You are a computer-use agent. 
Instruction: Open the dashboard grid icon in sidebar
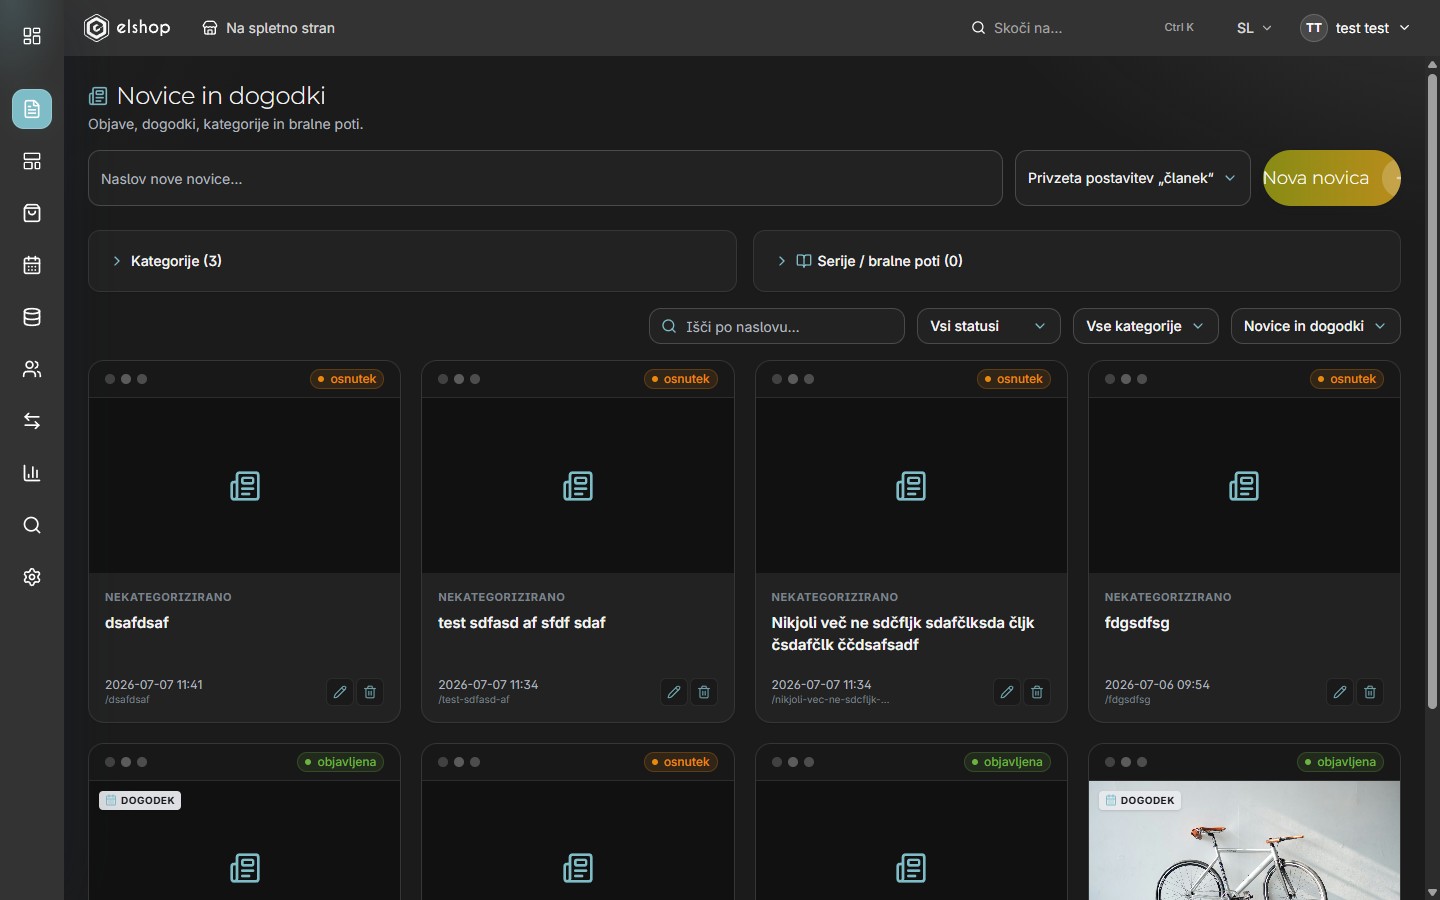[x=32, y=37]
